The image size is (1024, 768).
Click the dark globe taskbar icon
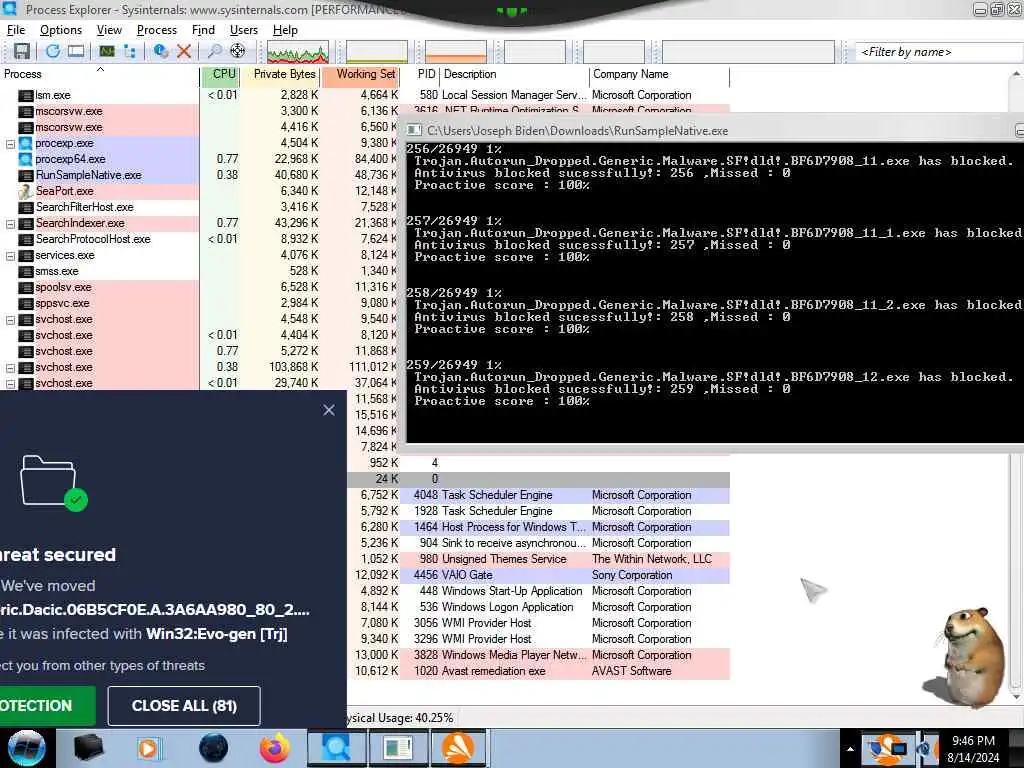pyautogui.click(x=214, y=748)
